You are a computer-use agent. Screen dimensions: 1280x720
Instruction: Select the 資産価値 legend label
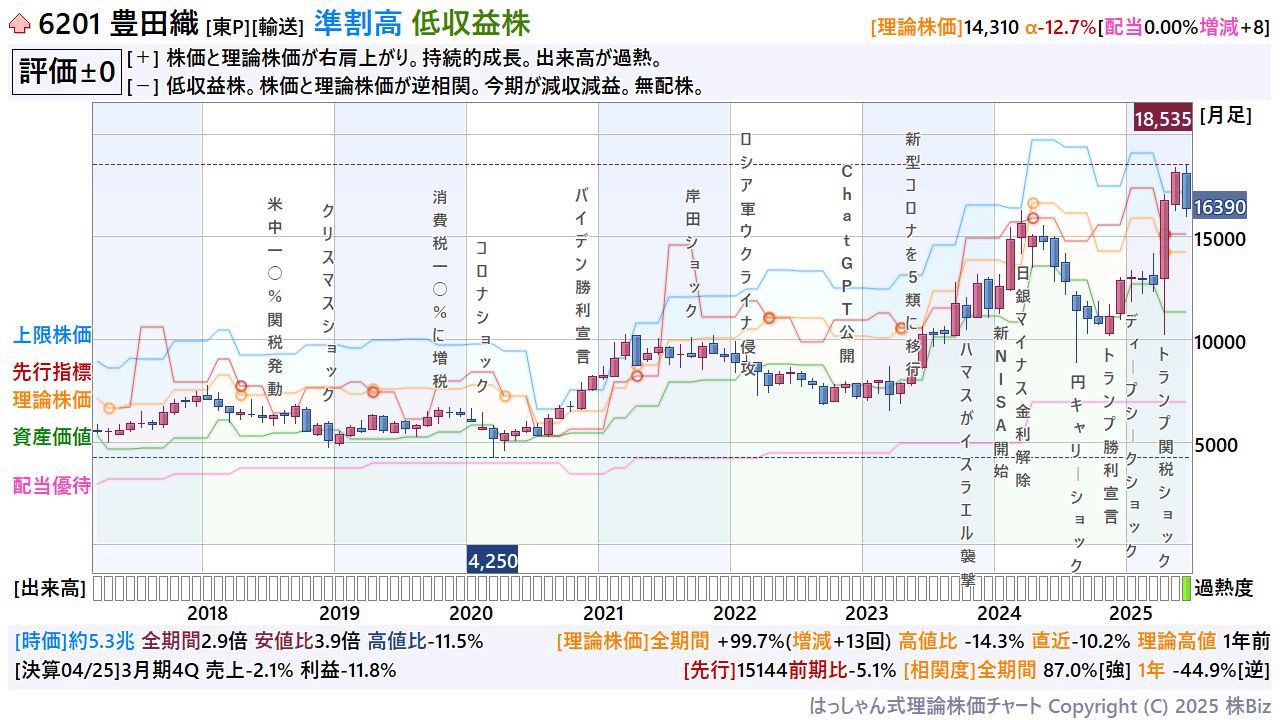coord(52,436)
